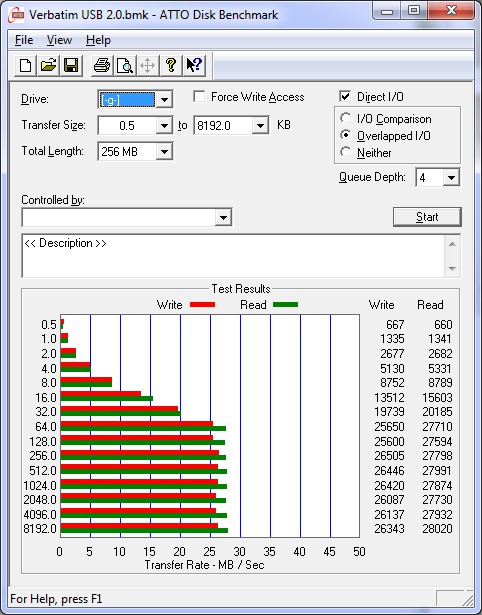Save benchmark with the floppy disk icon
Viewport: 482px width, 615px height.
coord(71,66)
